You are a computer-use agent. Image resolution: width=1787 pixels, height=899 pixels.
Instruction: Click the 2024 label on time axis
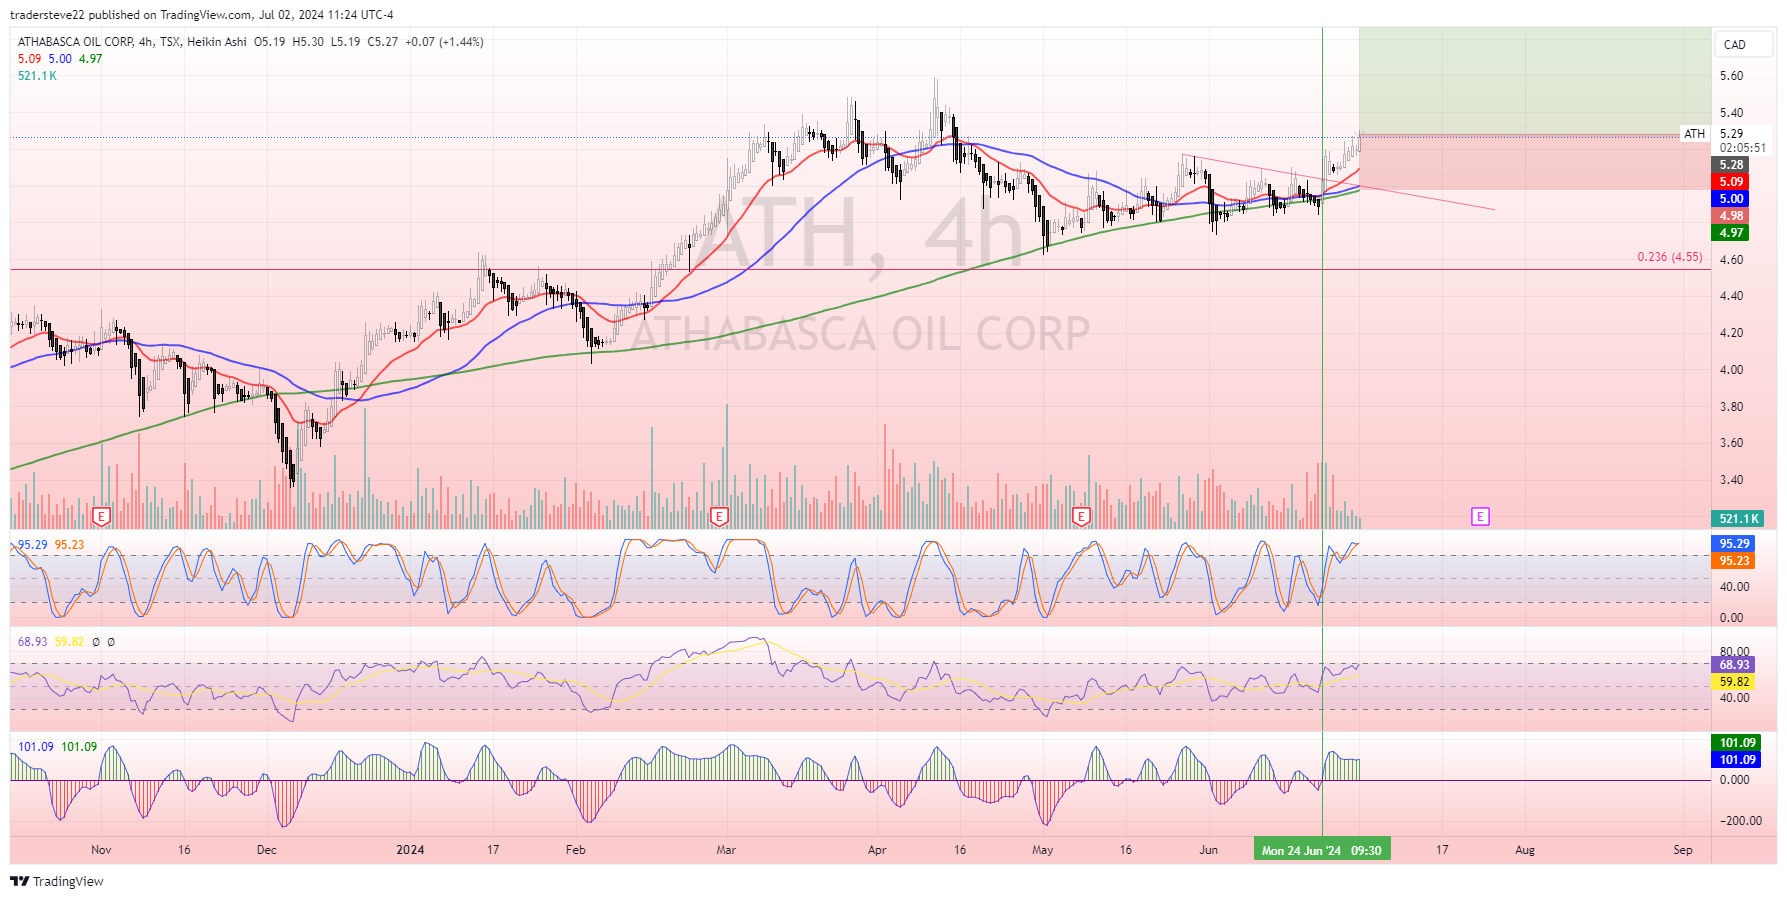click(x=410, y=850)
